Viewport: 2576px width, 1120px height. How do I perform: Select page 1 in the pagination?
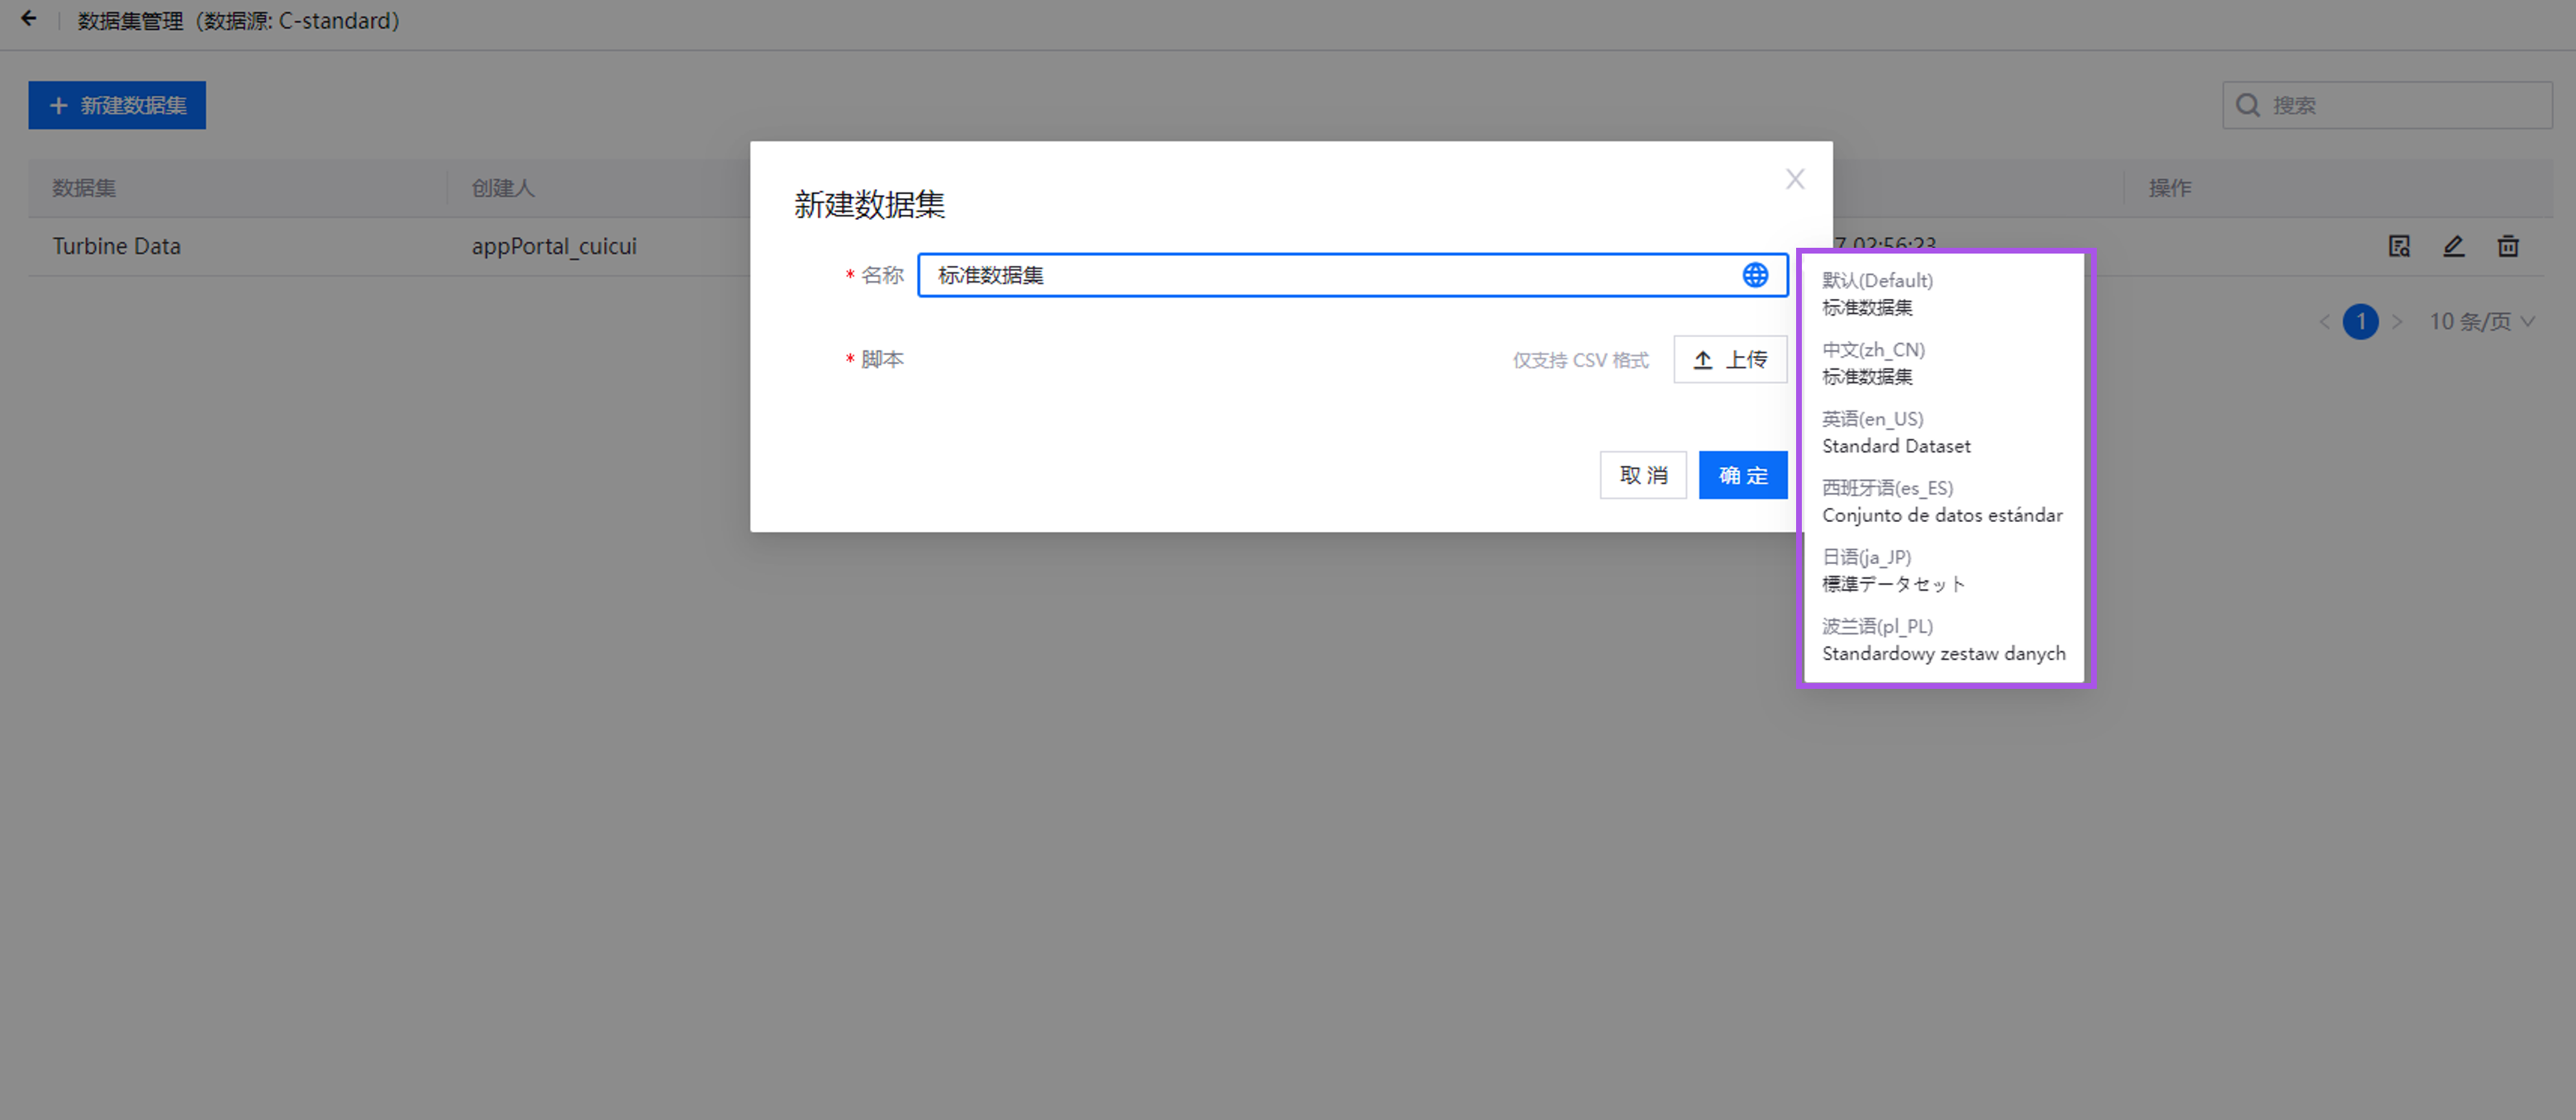[2360, 322]
